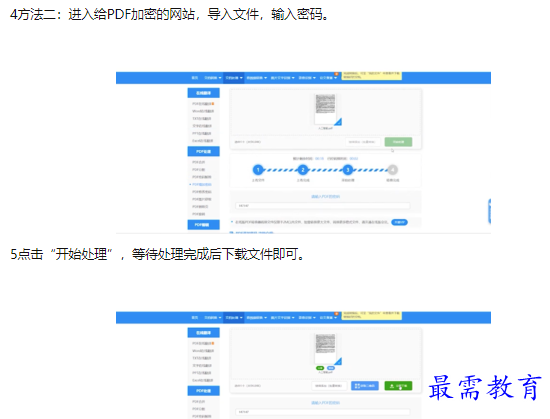
Task: Open PDF处理 section header in lower screenshot sidebar
Action: (203, 391)
